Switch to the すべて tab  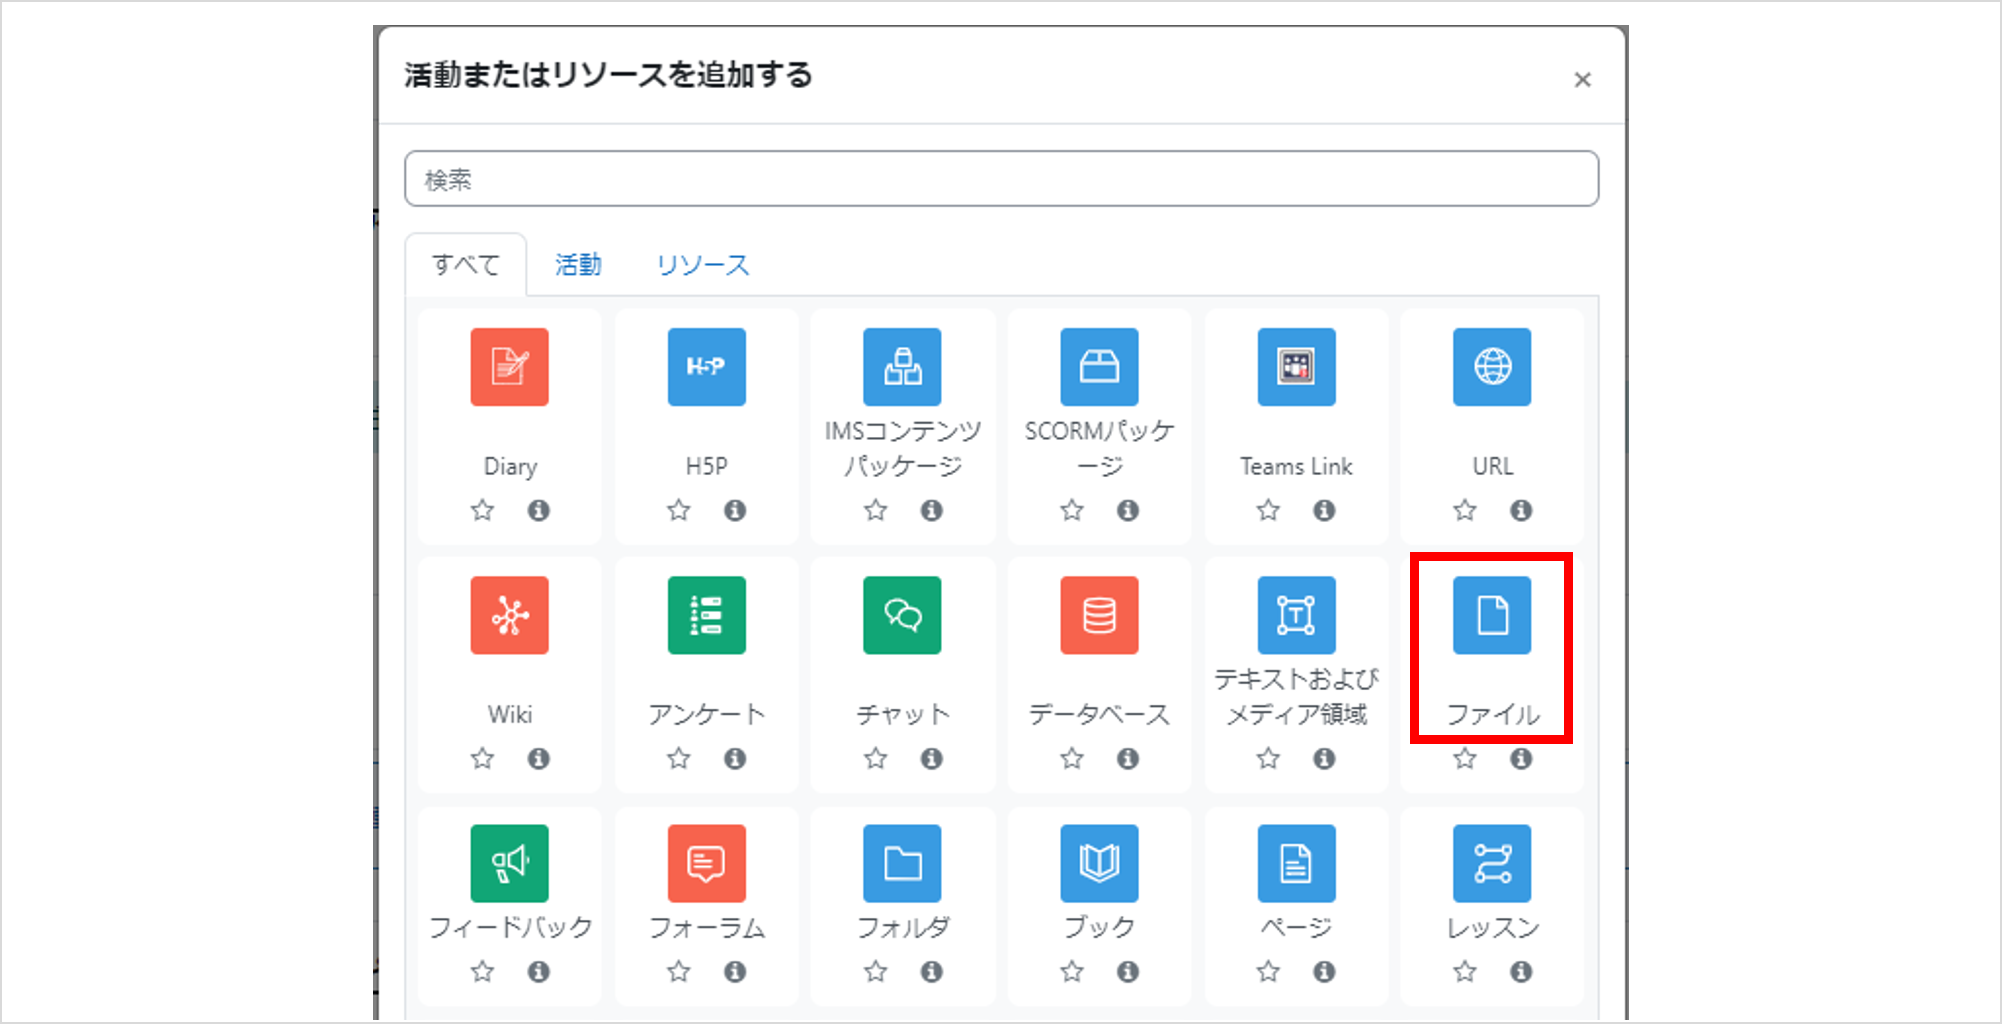click(x=466, y=265)
